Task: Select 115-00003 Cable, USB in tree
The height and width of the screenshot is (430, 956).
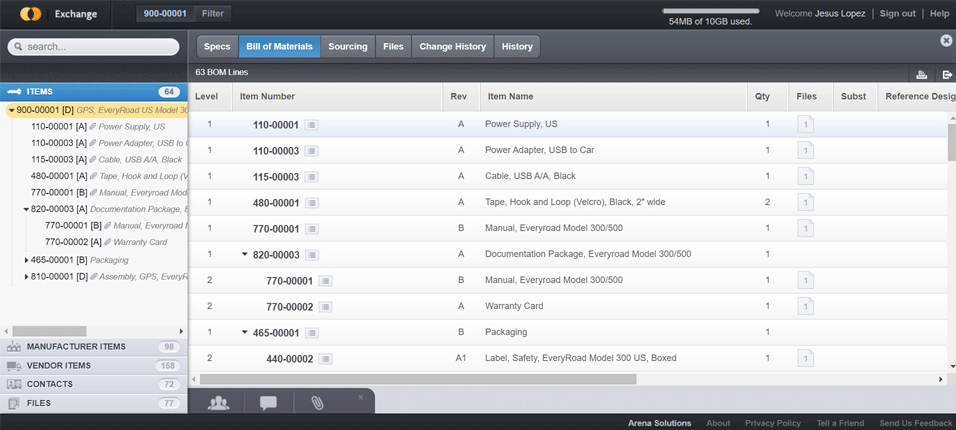Action: 107,160
